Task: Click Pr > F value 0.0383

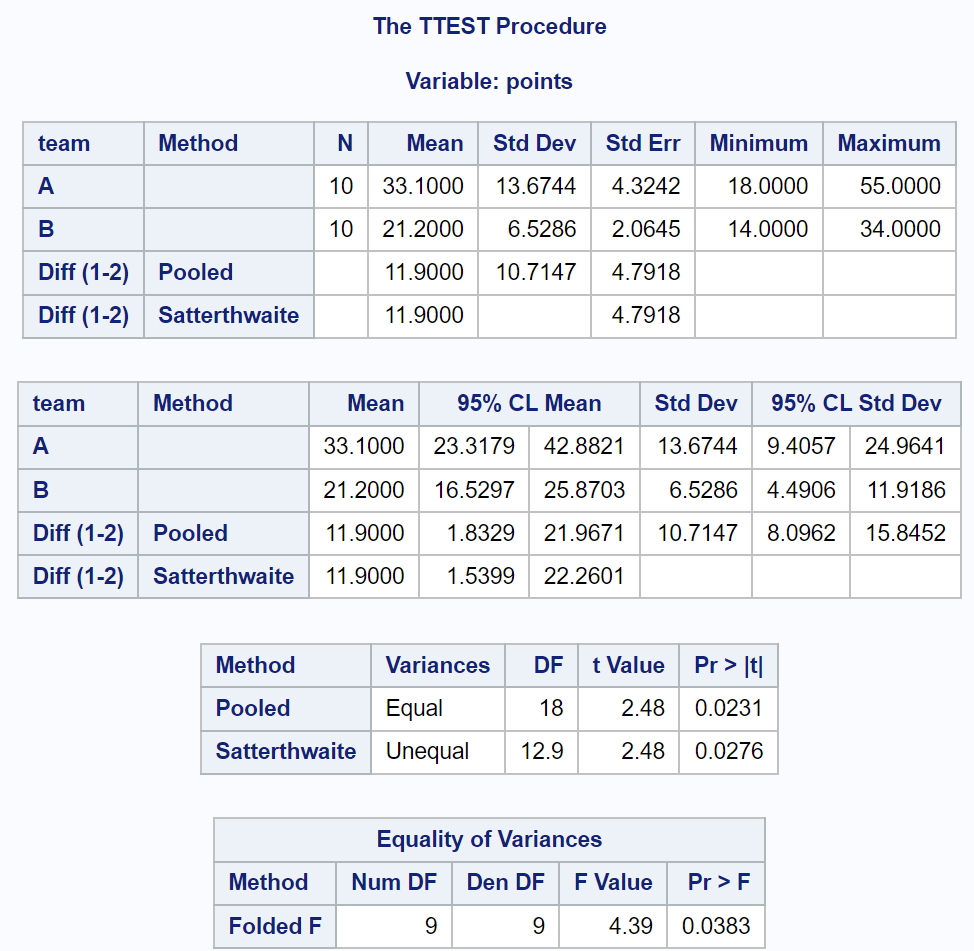Action: click(716, 926)
